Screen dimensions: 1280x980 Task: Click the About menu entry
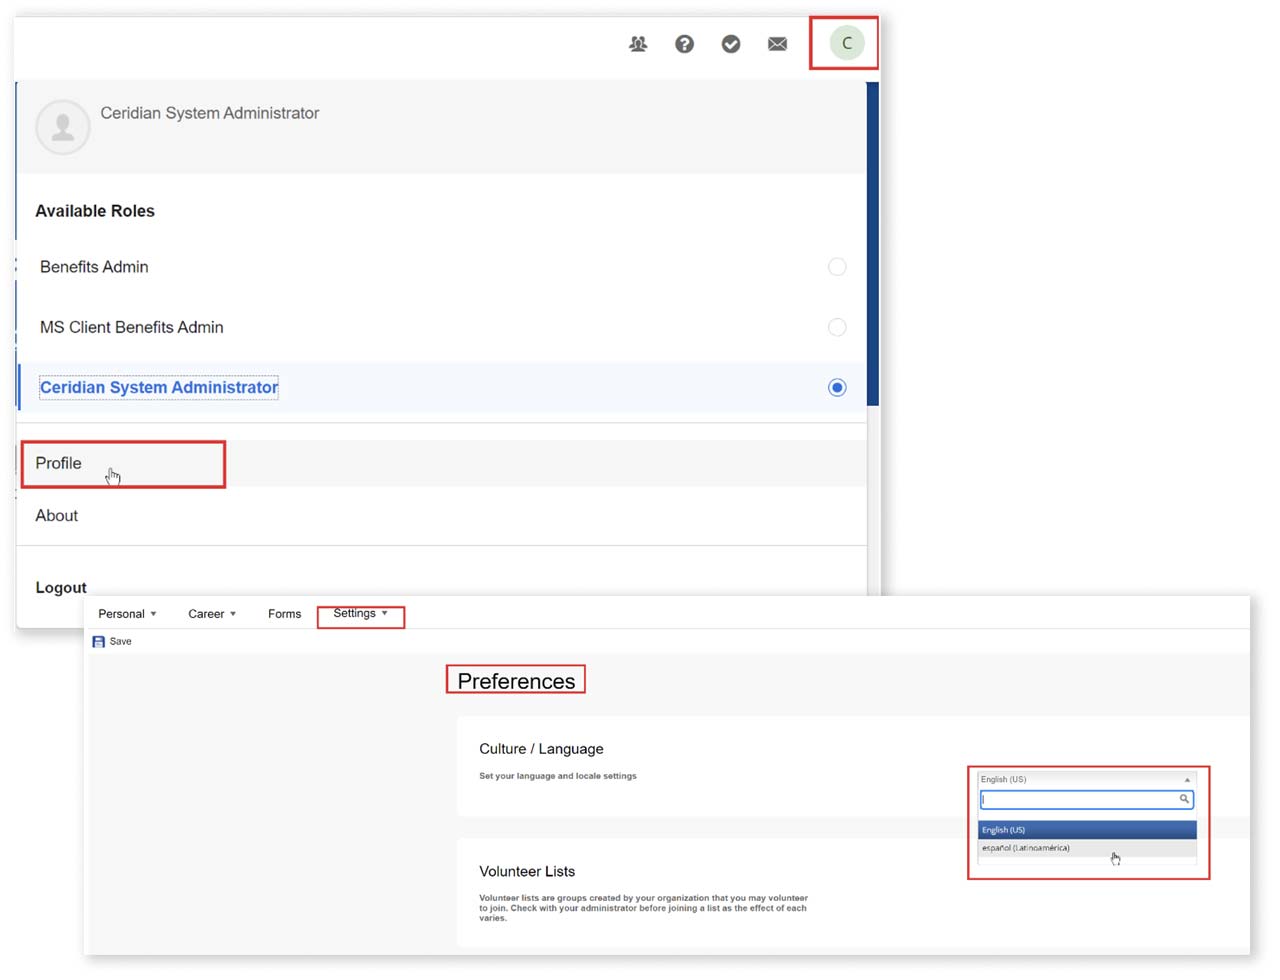point(57,516)
